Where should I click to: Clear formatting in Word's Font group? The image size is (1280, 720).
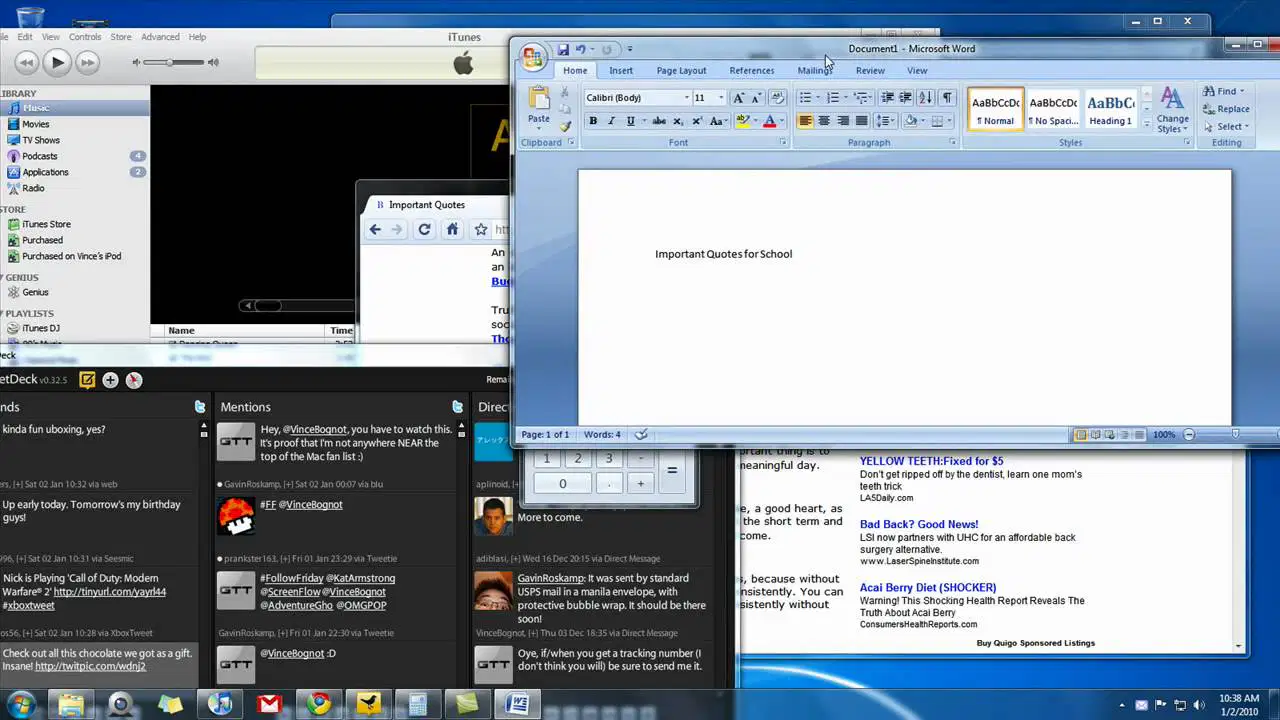point(779,97)
